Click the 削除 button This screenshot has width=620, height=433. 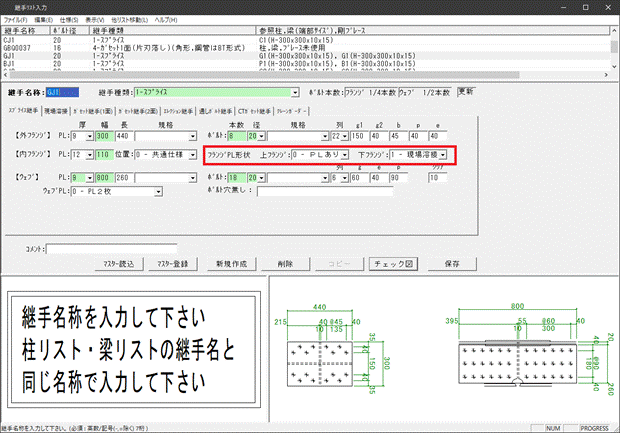coord(285,264)
